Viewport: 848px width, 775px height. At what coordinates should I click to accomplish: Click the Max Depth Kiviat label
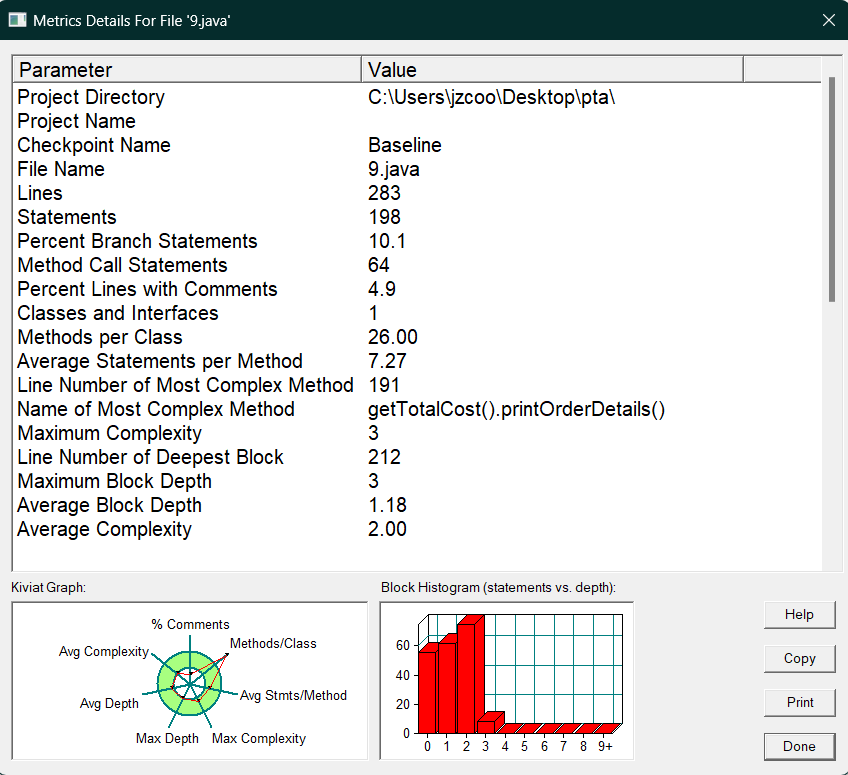coord(167,739)
